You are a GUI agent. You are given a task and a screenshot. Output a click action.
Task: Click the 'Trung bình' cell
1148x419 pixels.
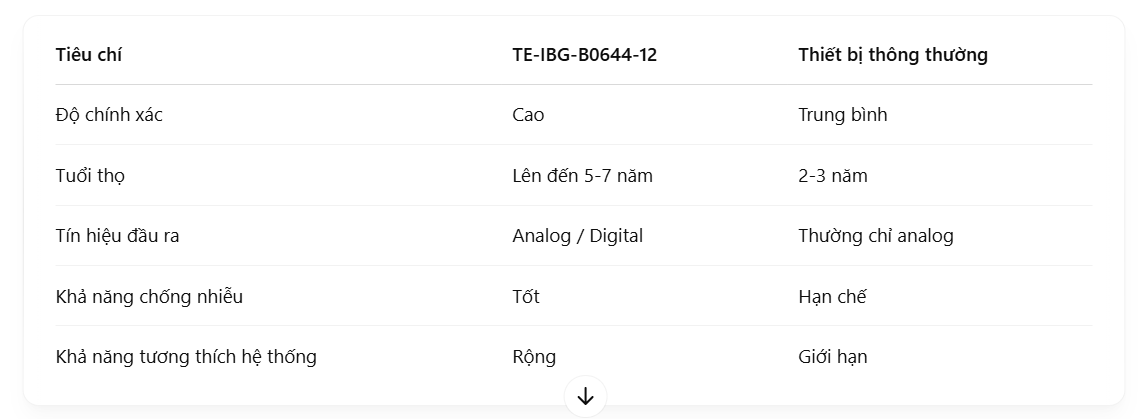(843, 115)
